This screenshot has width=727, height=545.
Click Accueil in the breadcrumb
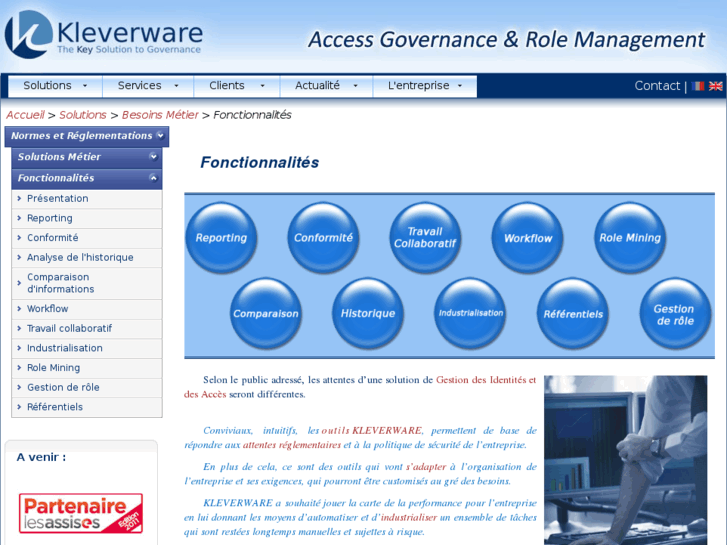pyautogui.click(x=25, y=115)
